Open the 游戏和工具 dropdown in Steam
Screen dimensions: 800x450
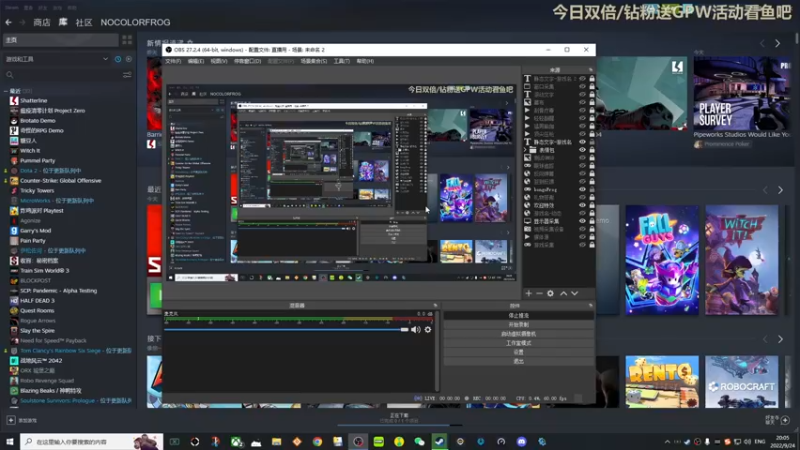pyautogui.click(x=56, y=59)
